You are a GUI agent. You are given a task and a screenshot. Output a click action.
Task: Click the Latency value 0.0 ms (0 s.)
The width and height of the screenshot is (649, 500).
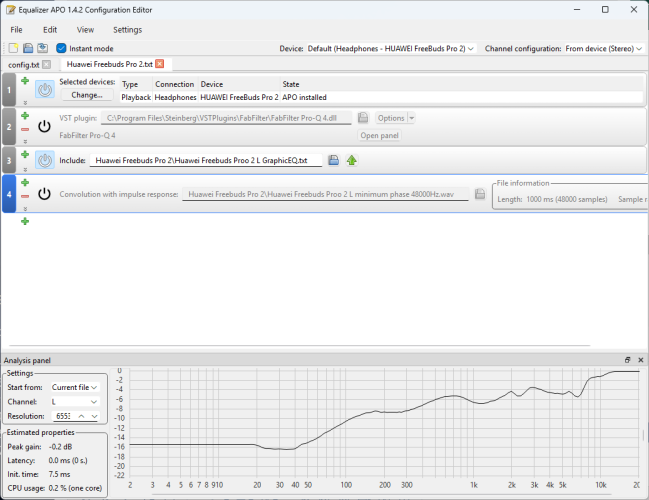click(68, 461)
